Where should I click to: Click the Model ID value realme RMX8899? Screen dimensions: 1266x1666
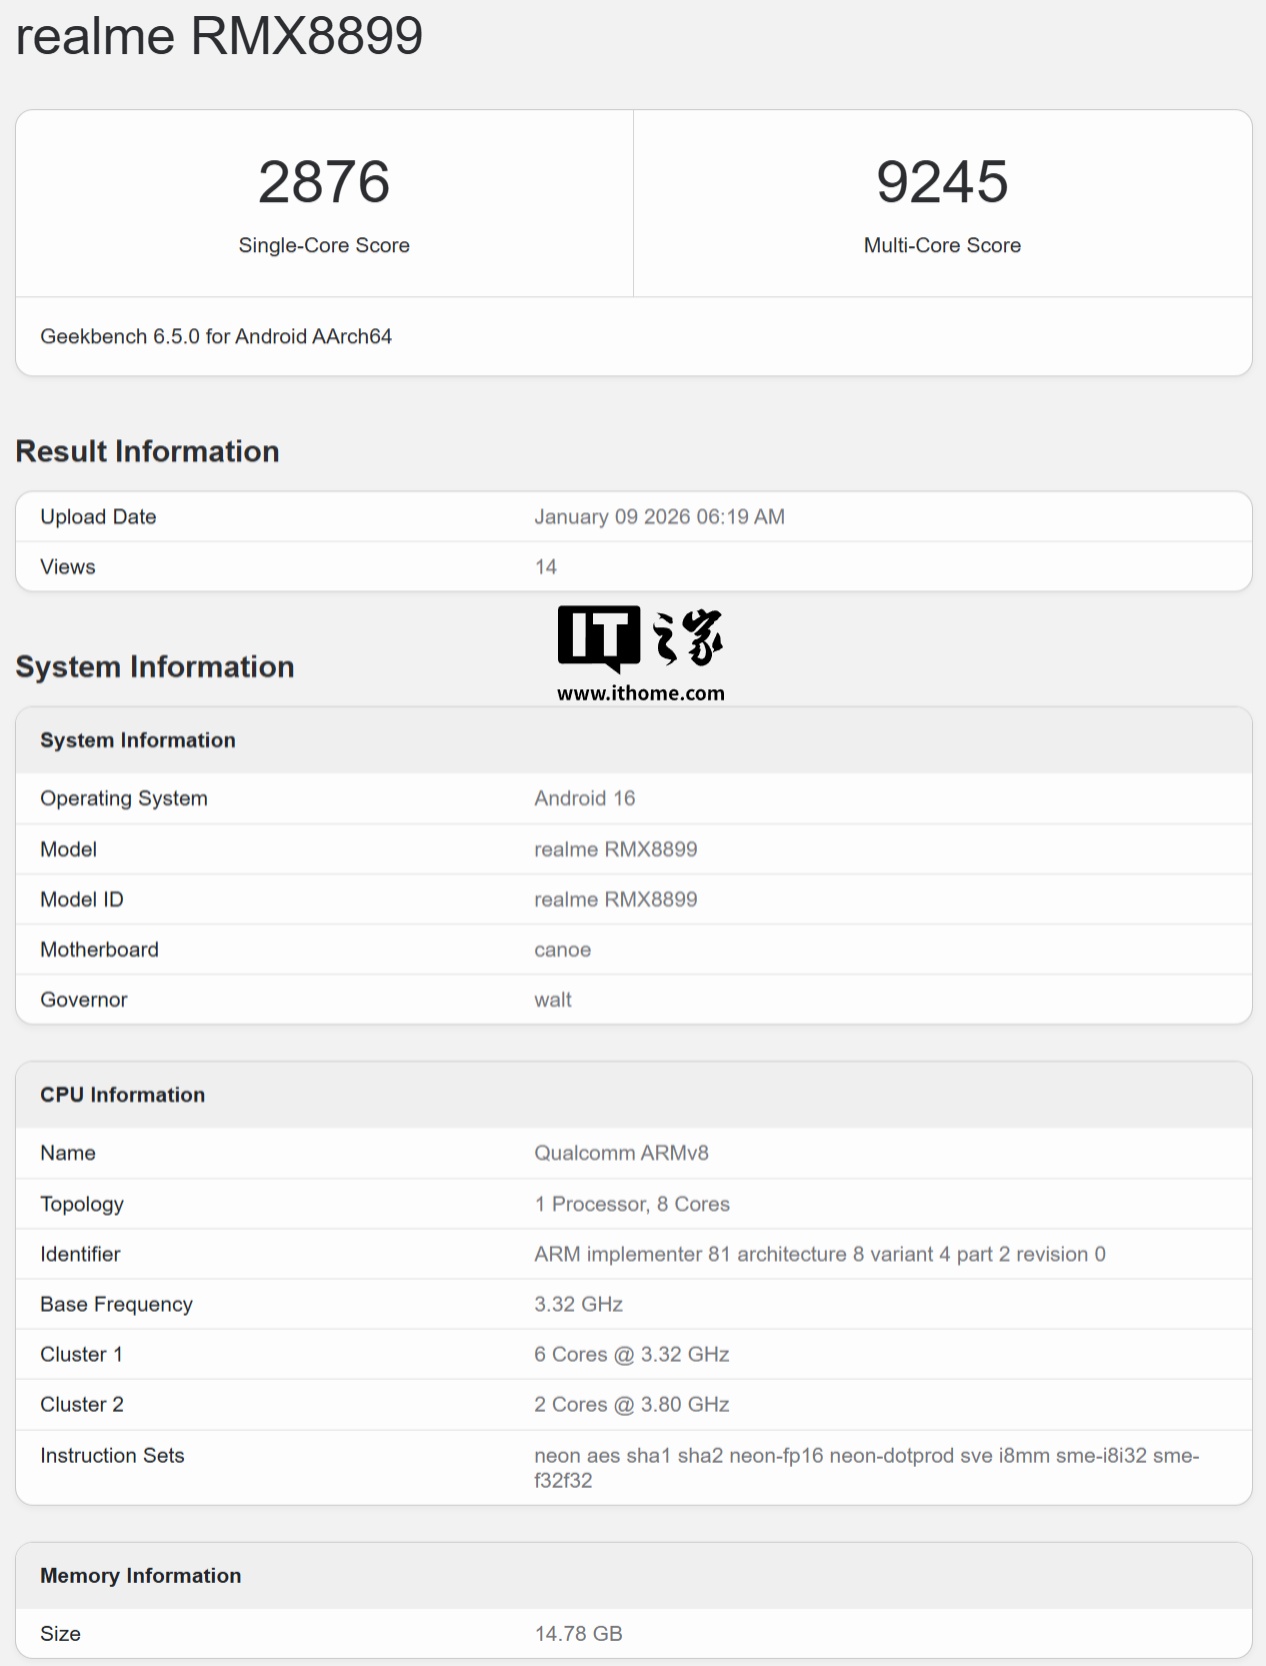click(615, 899)
